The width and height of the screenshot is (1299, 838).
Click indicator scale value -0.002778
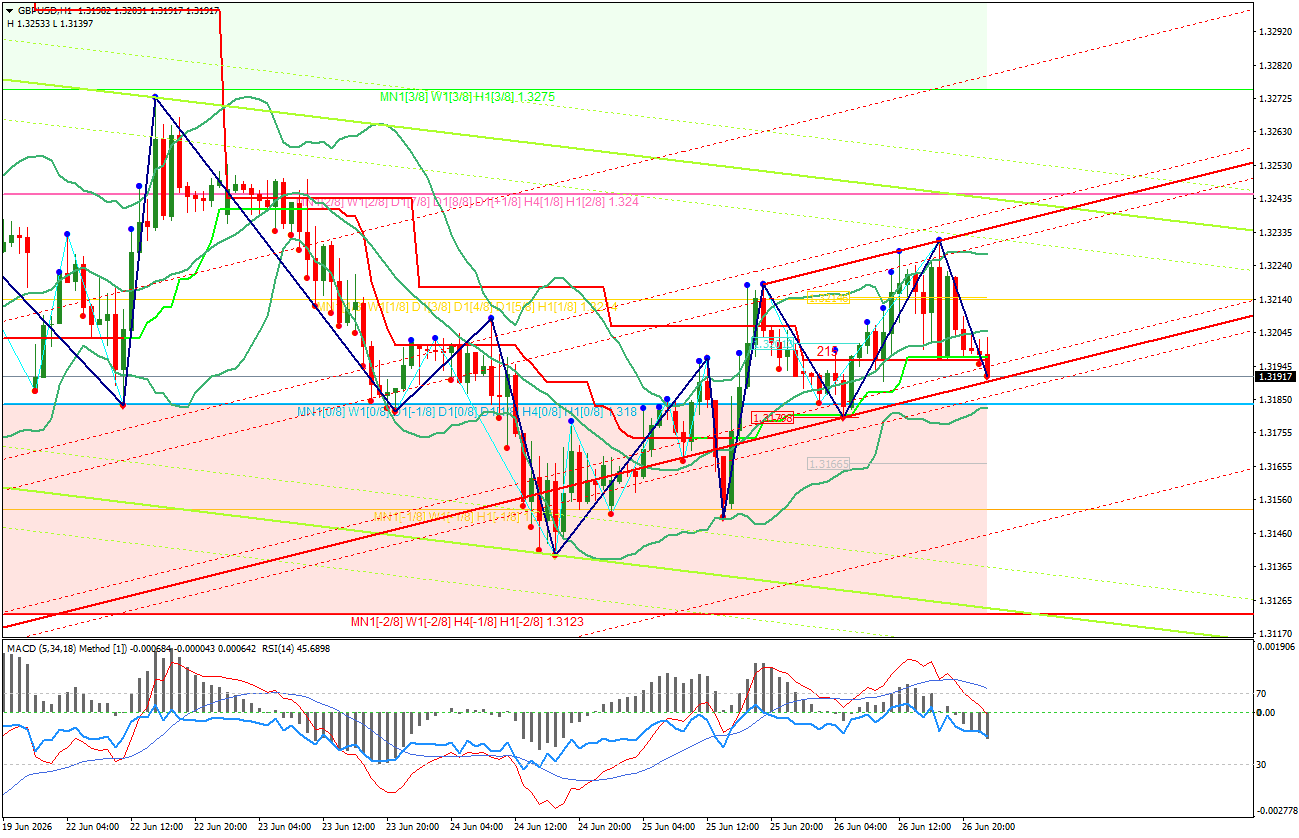pyautogui.click(x=1275, y=809)
